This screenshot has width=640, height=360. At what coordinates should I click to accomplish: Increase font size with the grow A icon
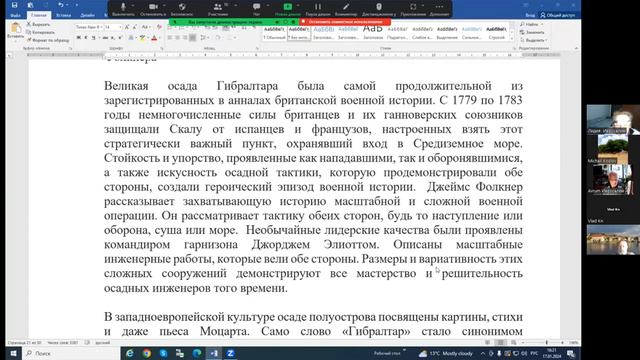(127, 27)
